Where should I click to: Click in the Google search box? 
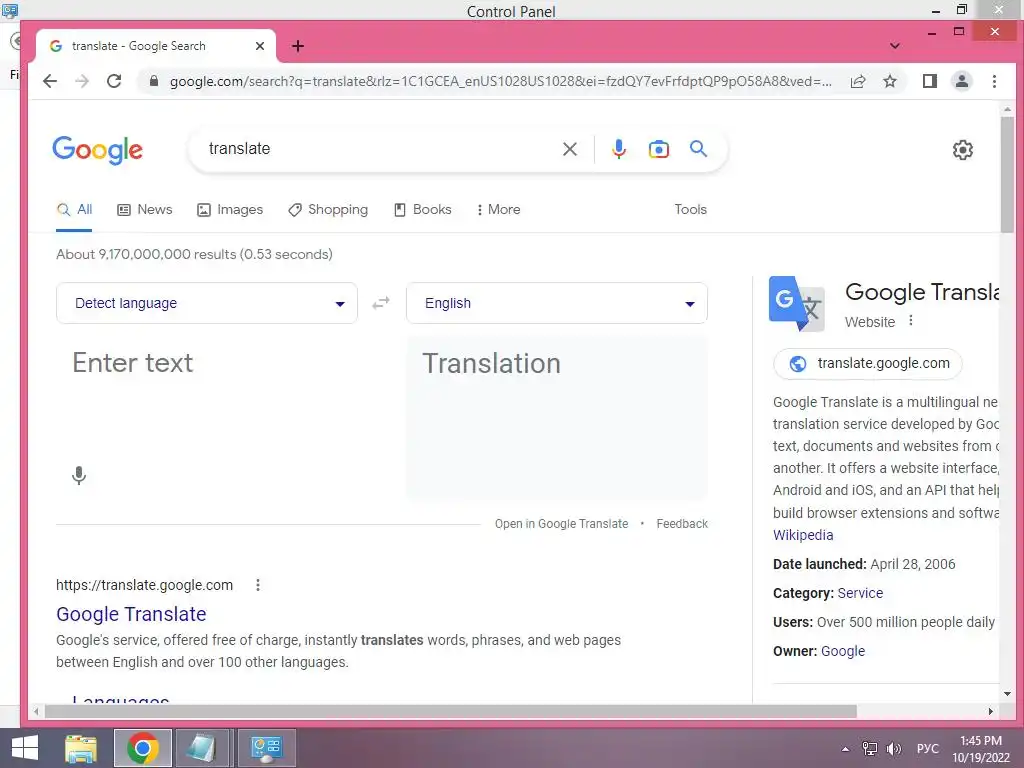379,149
